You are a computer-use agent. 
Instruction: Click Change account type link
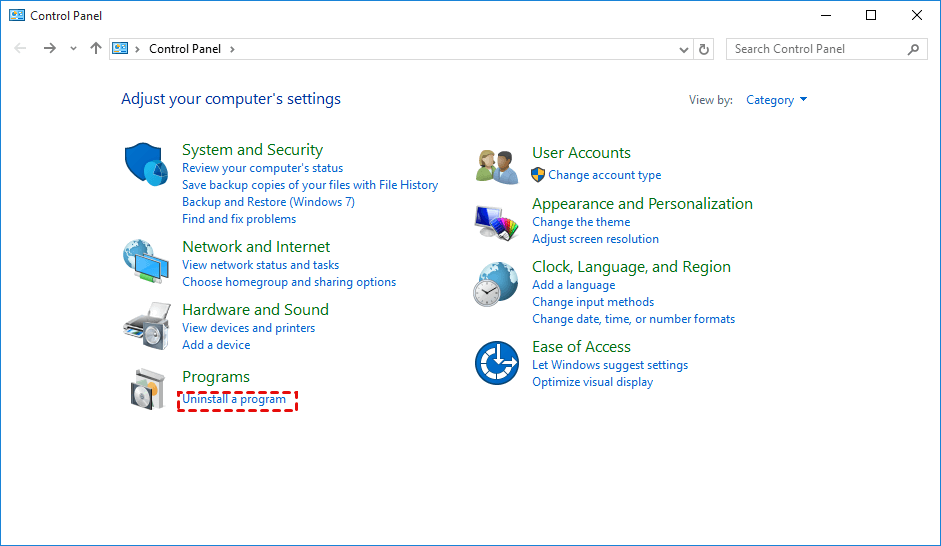tap(605, 175)
